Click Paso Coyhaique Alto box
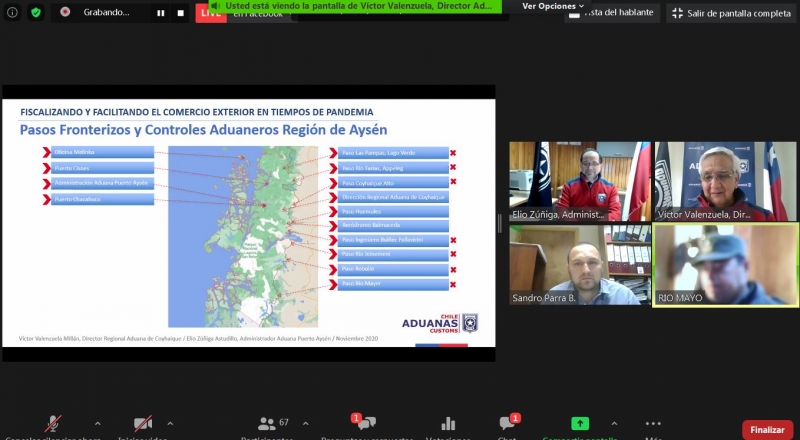800x440 pixels. coord(393,183)
